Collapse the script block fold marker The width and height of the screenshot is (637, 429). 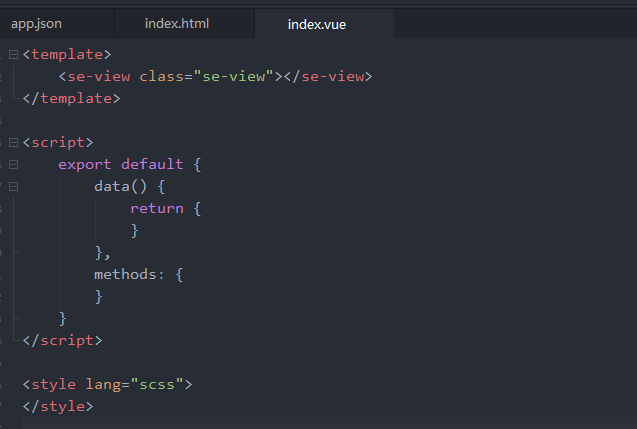click(x=13, y=143)
